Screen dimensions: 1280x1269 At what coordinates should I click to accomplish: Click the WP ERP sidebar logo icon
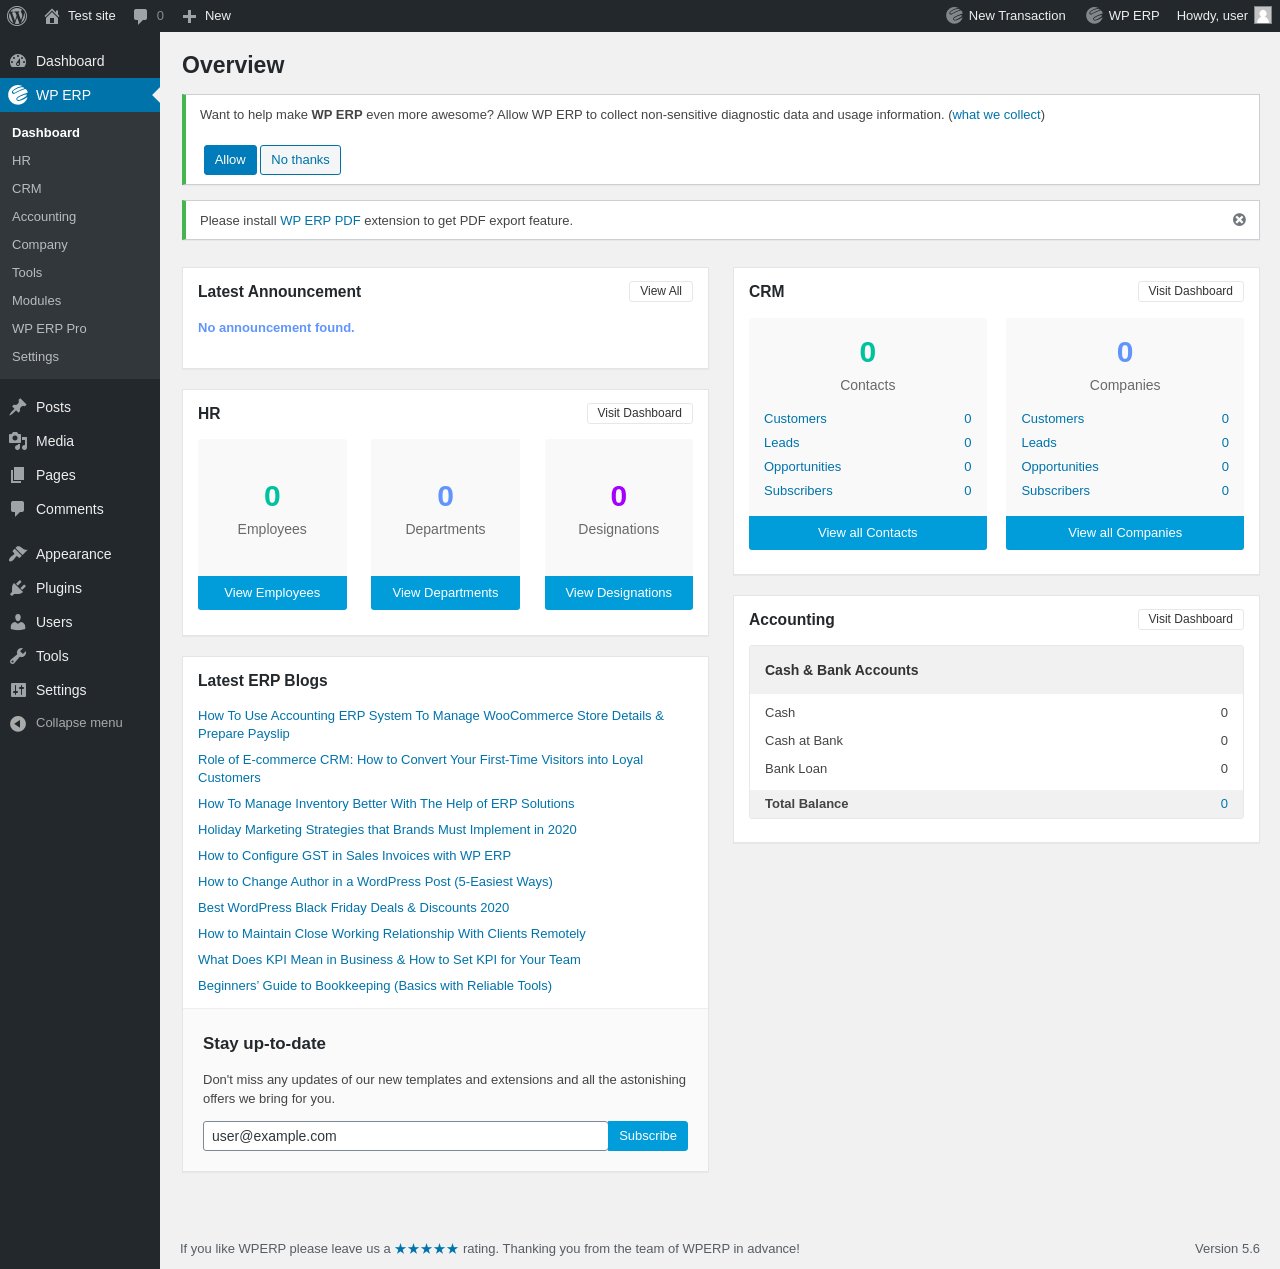[18, 95]
